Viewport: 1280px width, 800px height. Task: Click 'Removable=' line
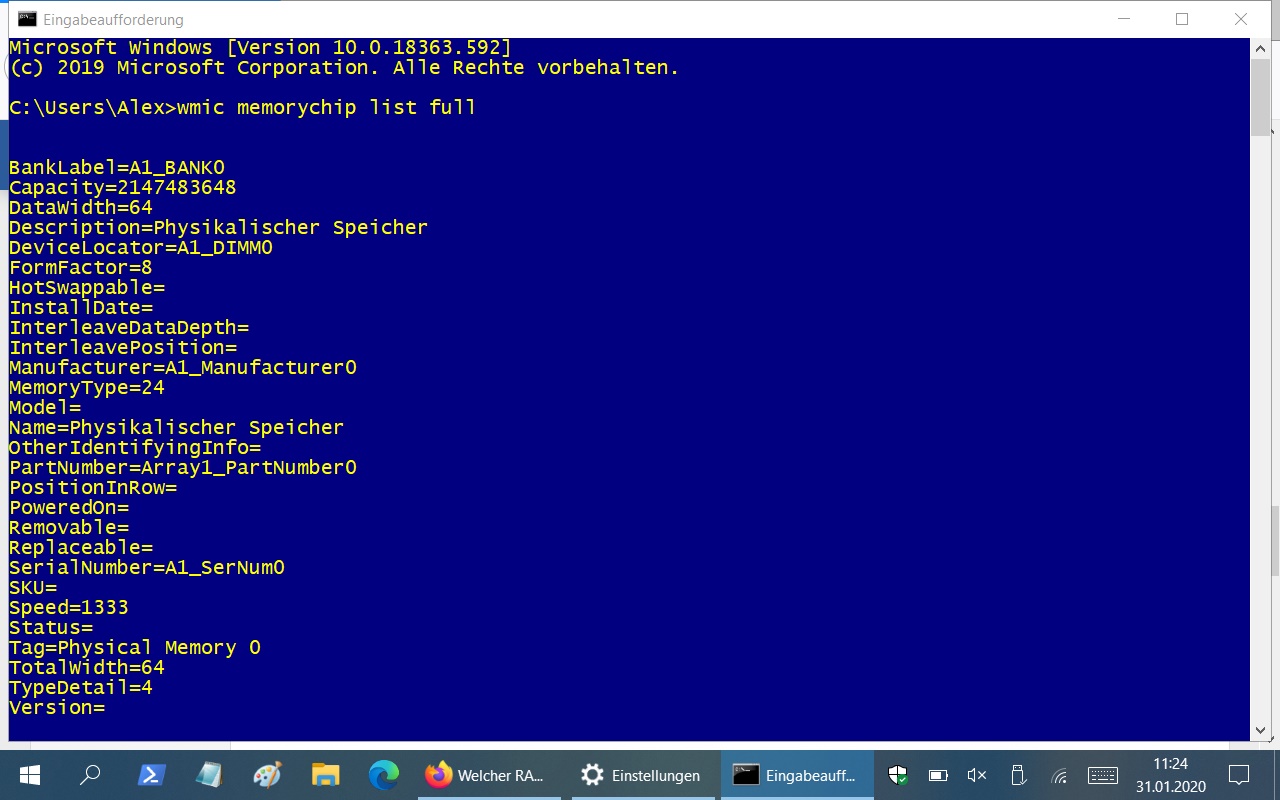[x=69, y=527]
